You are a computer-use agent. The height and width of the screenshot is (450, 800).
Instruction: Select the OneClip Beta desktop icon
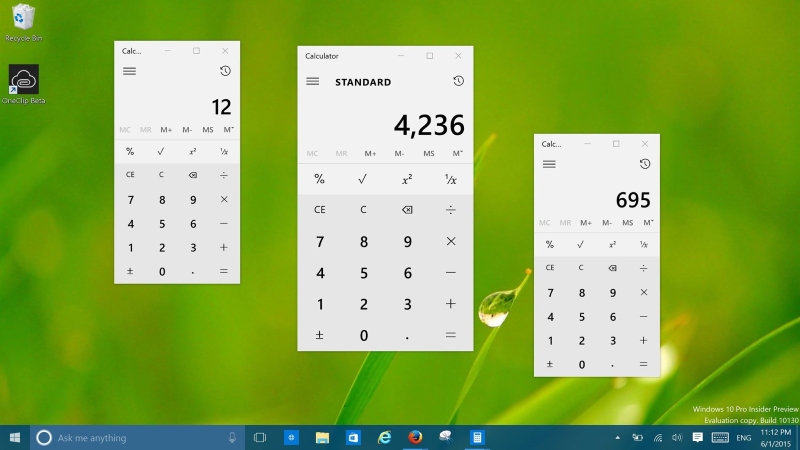pos(24,82)
